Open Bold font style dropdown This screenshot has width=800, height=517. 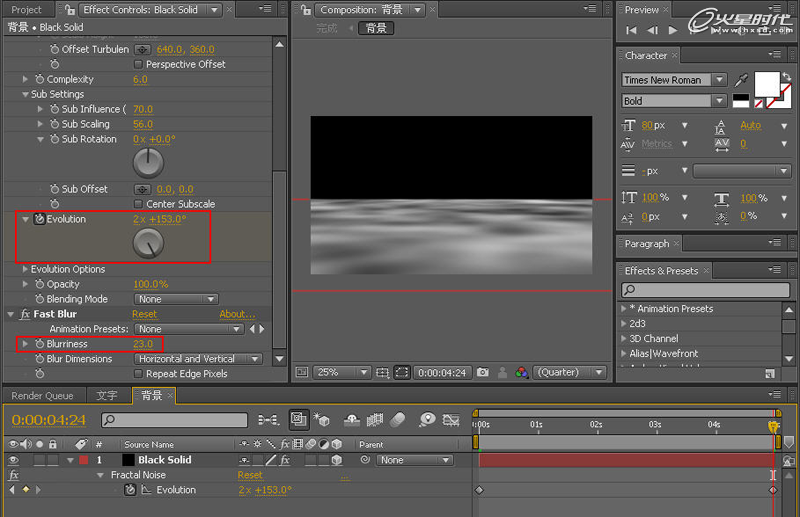[673, 101]
